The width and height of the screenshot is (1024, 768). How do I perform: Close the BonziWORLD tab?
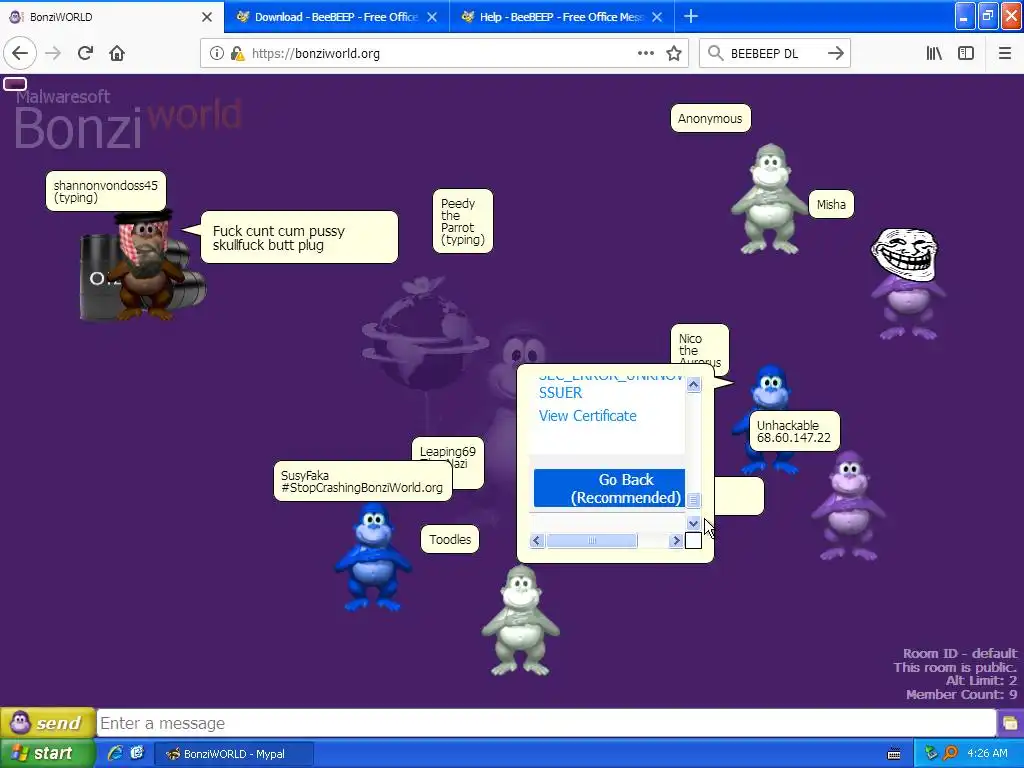click(x=206, y=17)
